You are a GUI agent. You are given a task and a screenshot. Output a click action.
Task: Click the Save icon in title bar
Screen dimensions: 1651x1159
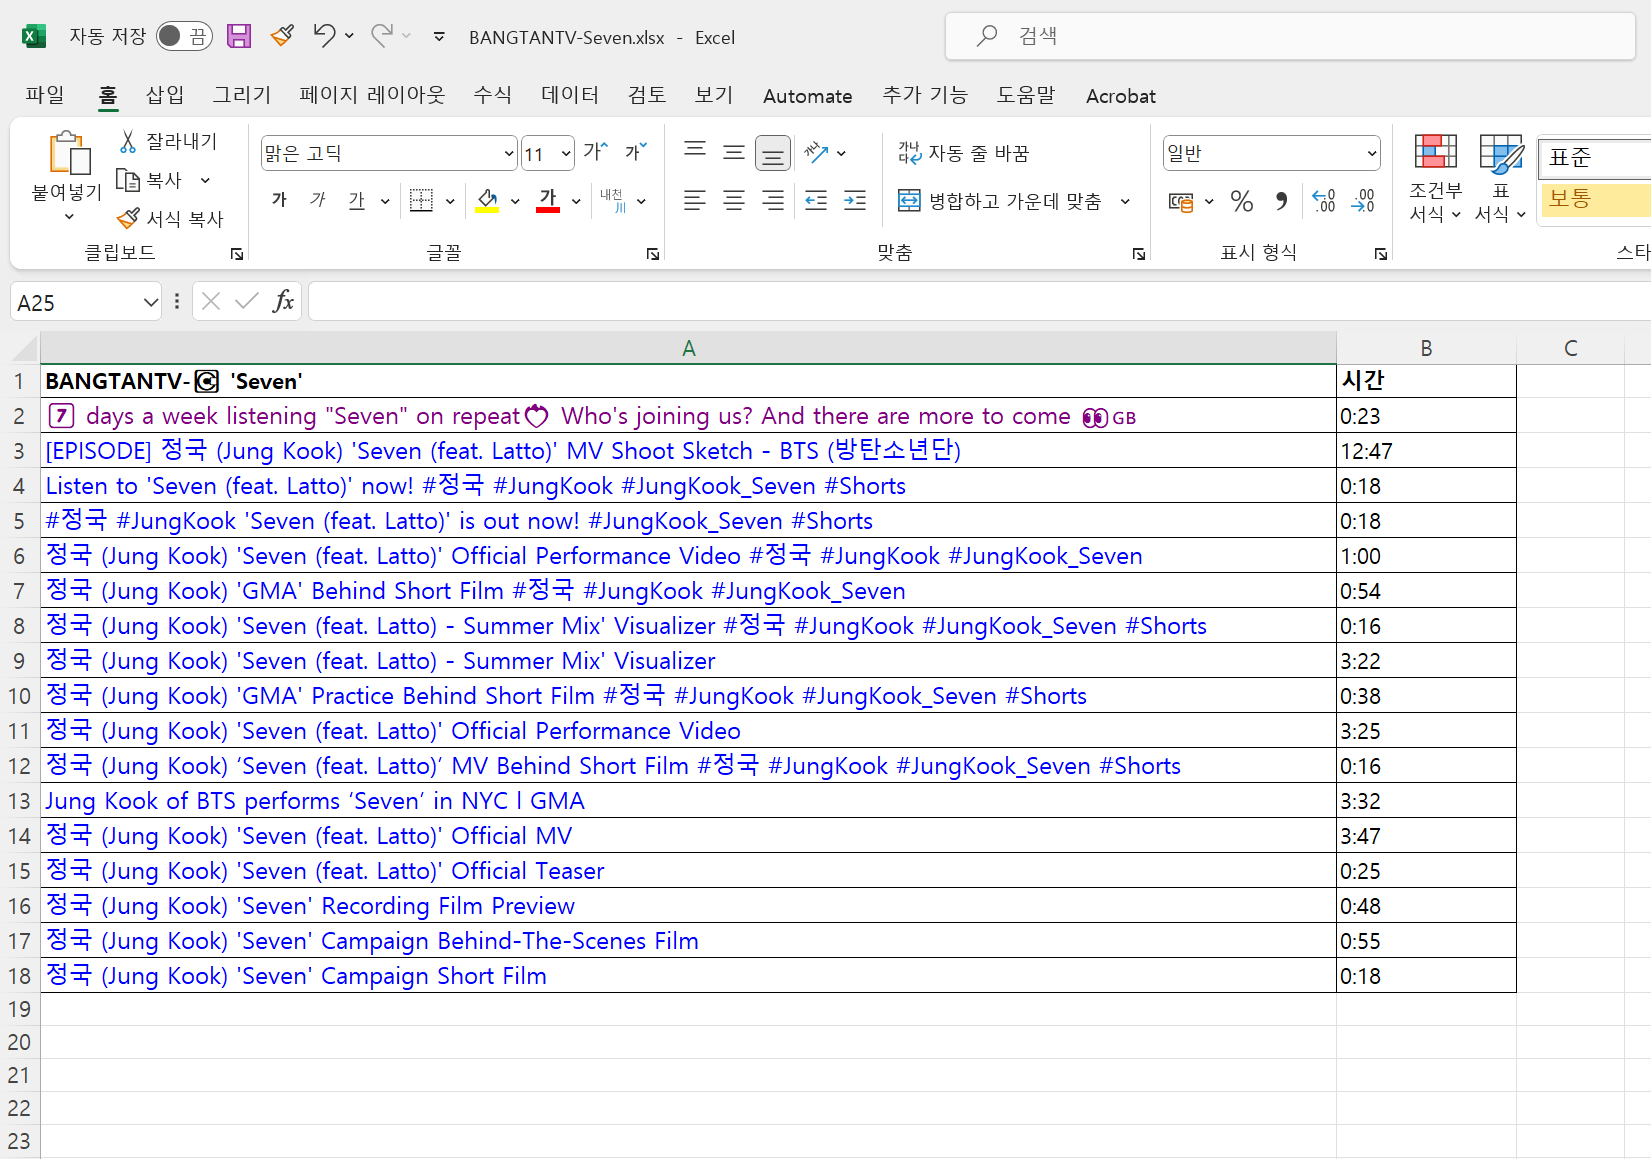coord(239,37)
